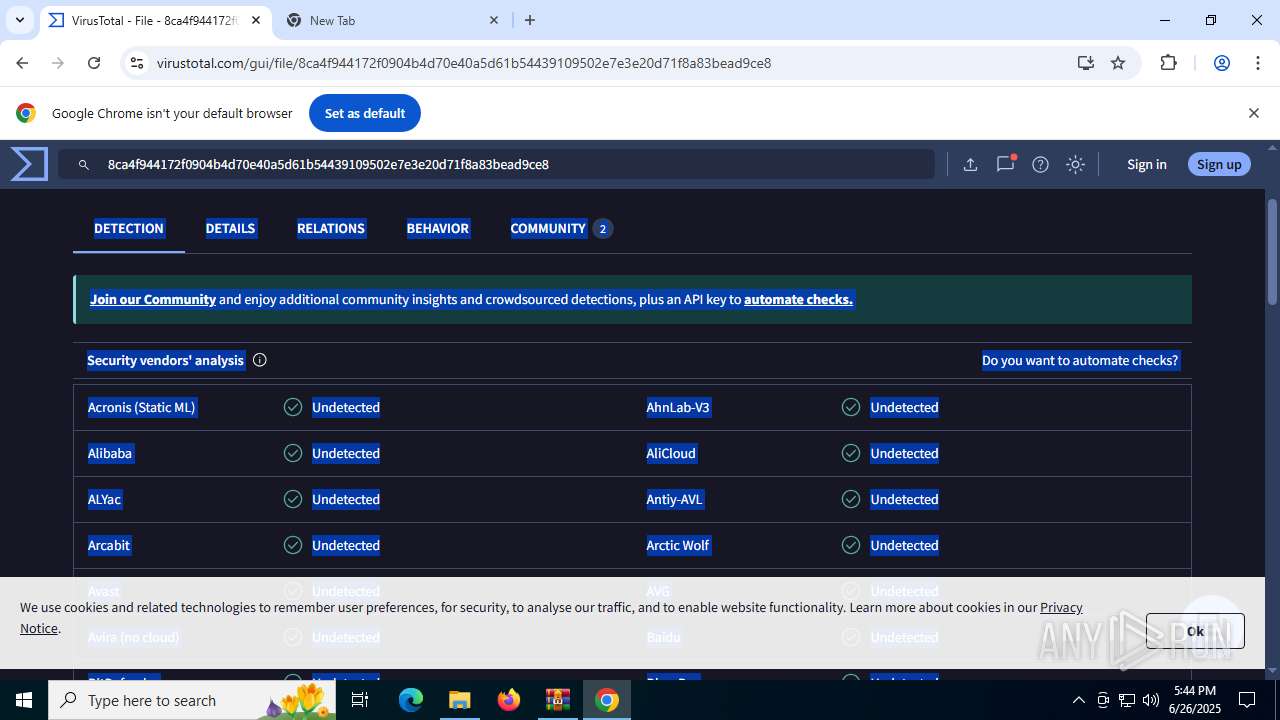Open Firefox from the taskbar
Image resolution: width=1280 pixels, height=720 pixels.
tap(509, 700)
